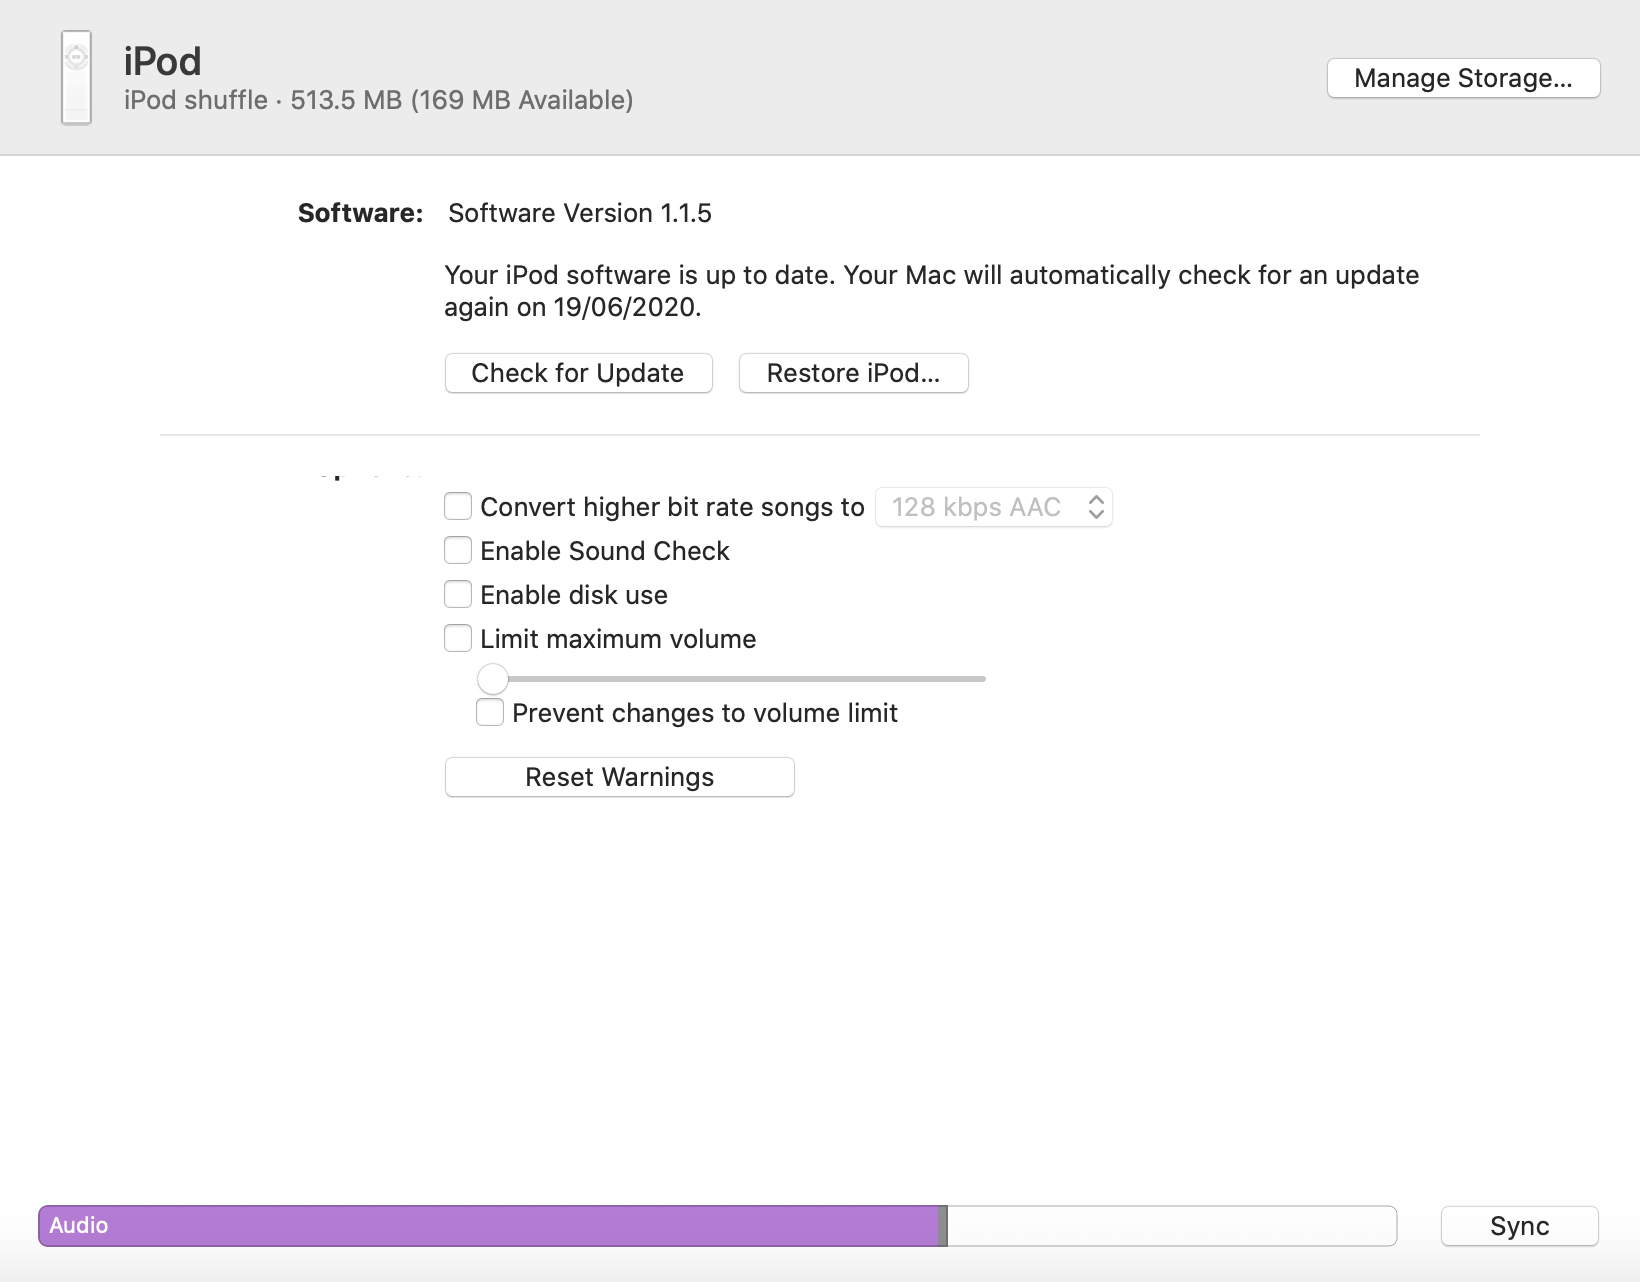Tick Prevent changes to volume limit
1640x1282 pixels.
click(490, 712)
